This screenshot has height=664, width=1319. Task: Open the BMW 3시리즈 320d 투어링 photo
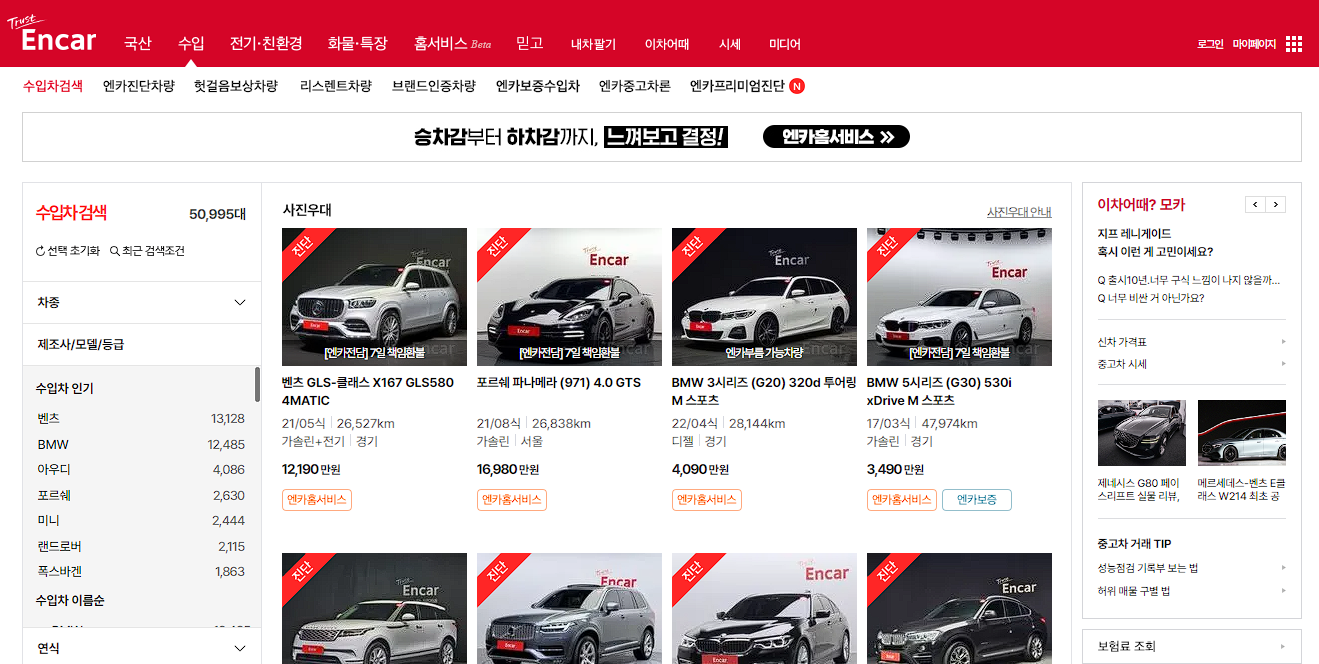tap(764, 297)
